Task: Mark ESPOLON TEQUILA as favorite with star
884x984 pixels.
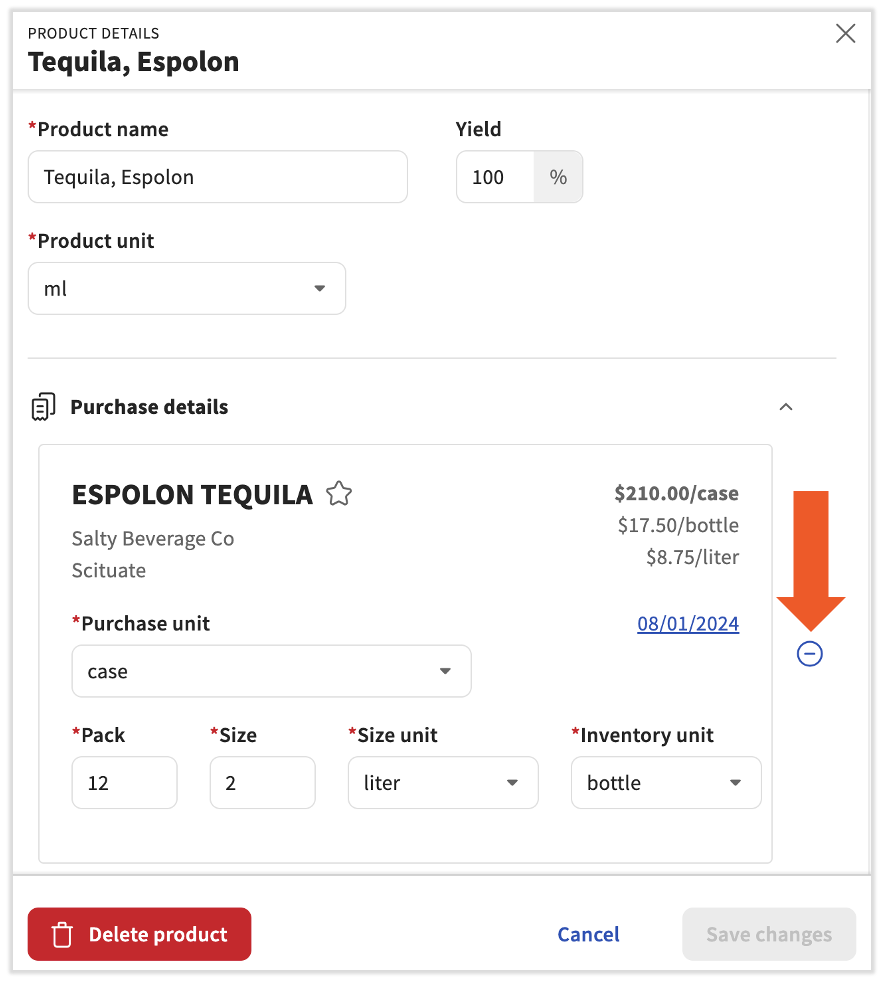Action: [339, 494]
